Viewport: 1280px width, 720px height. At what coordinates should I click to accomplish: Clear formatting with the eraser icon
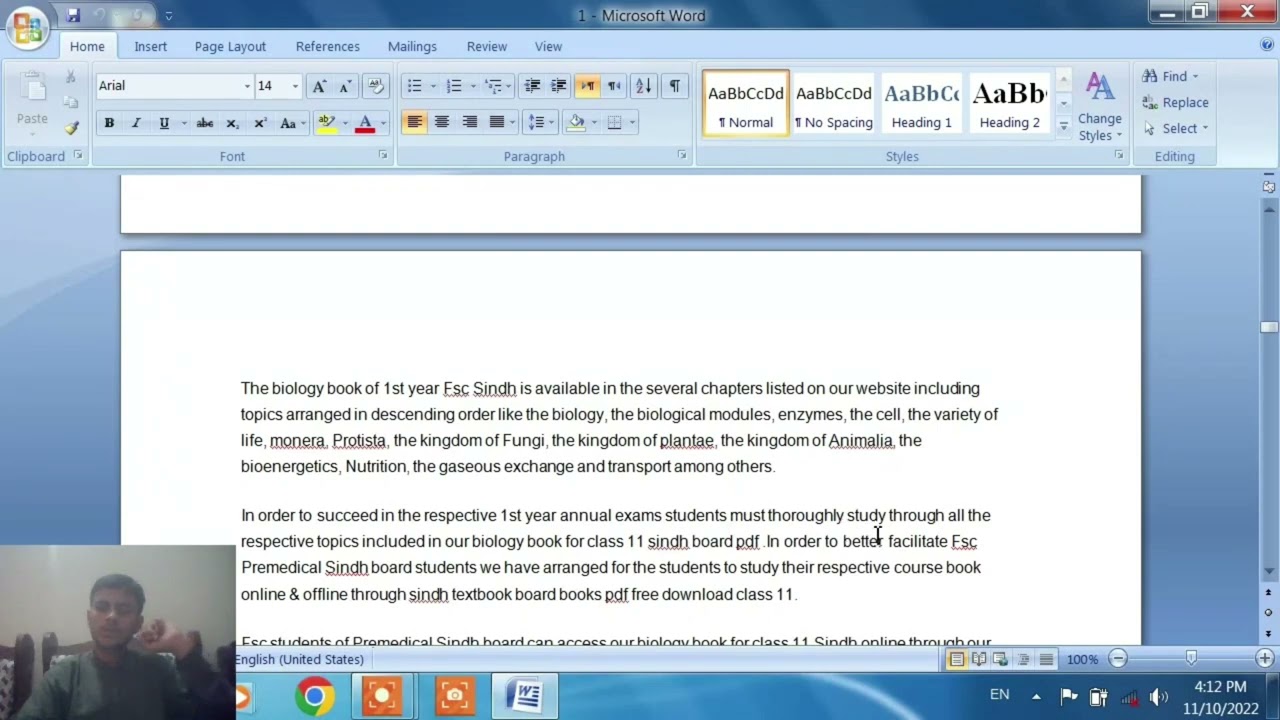[x=376, y=86]
